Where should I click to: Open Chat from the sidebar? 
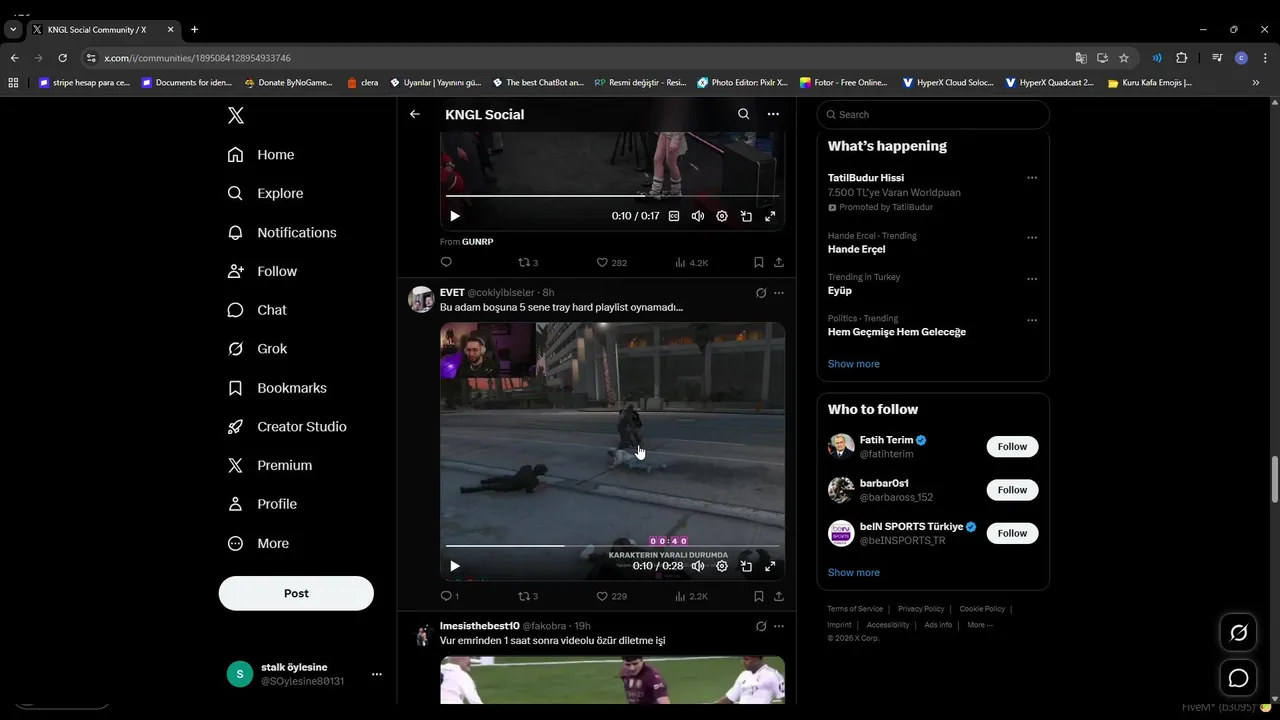[257, 310]
